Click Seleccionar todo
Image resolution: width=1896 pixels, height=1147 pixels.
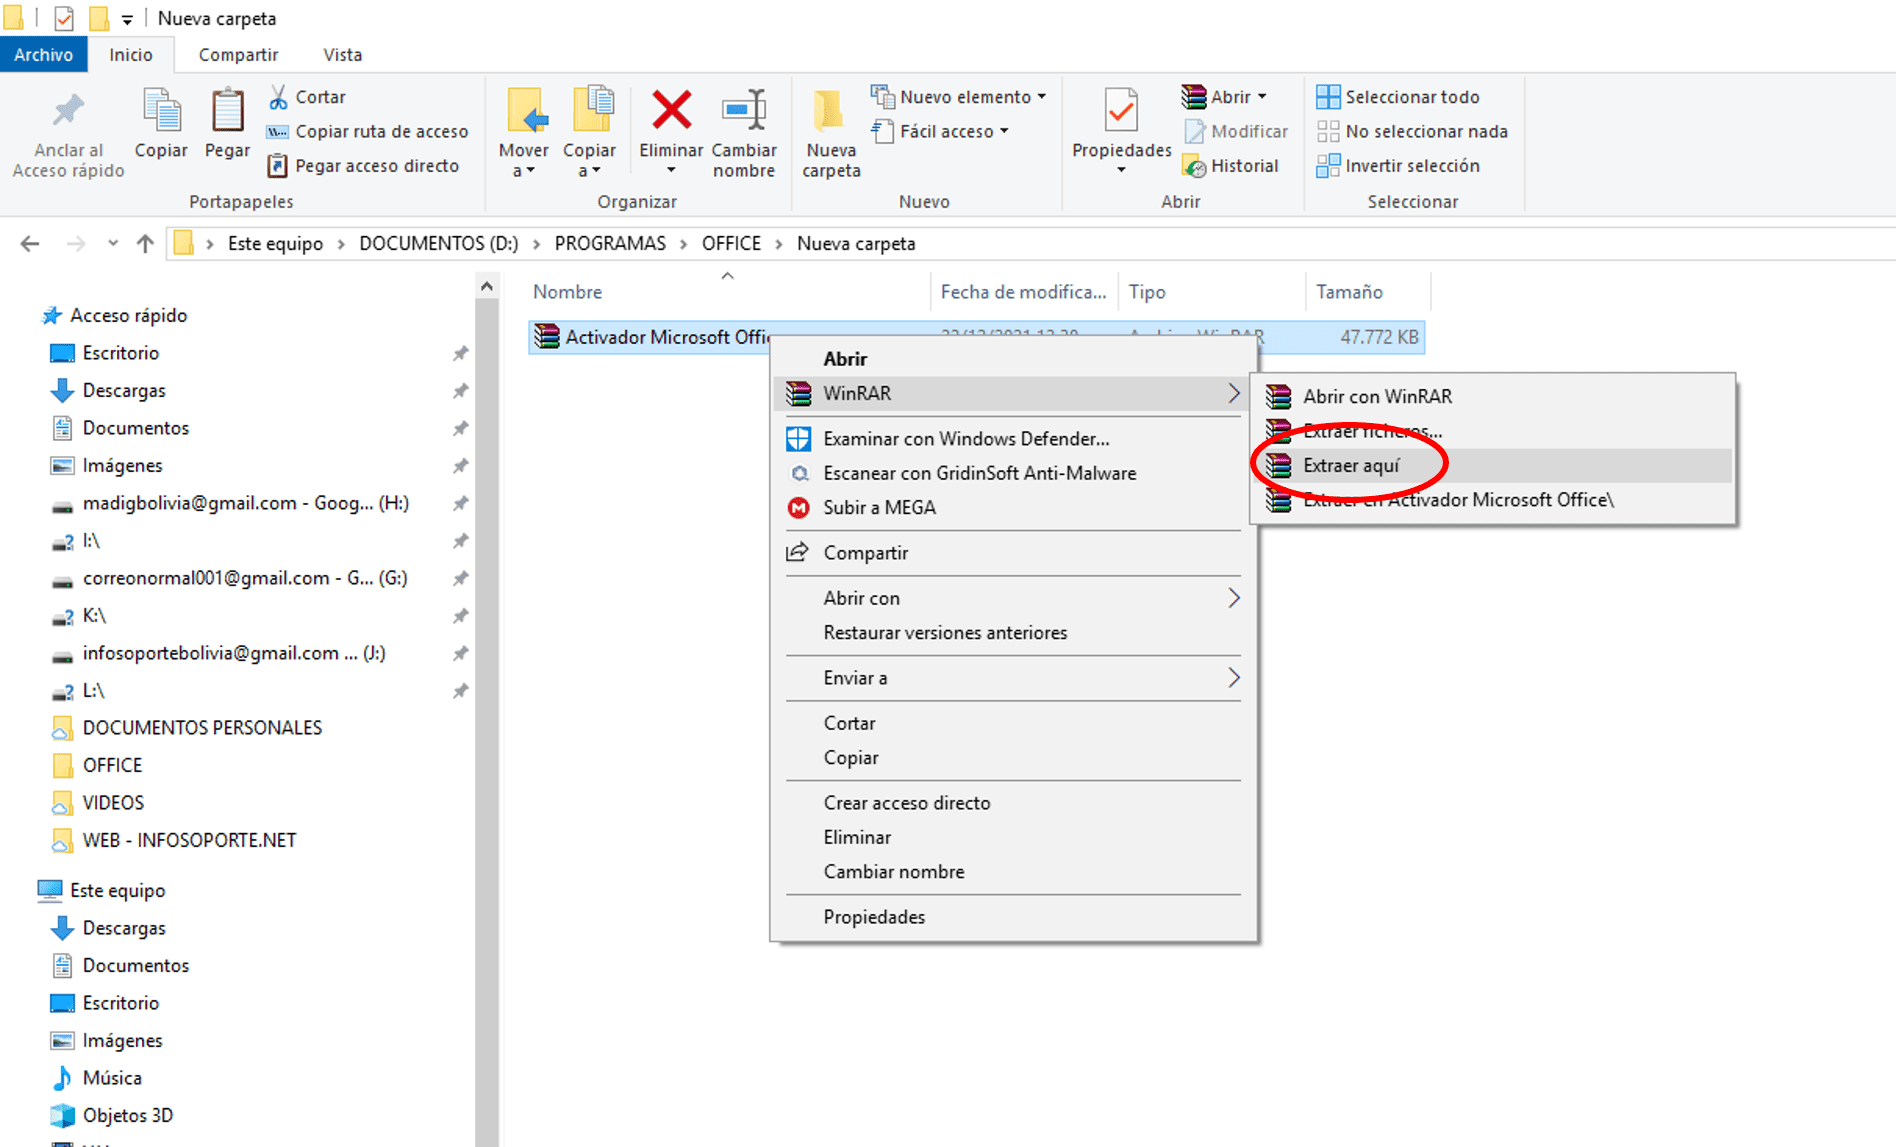pos(1398,97)
